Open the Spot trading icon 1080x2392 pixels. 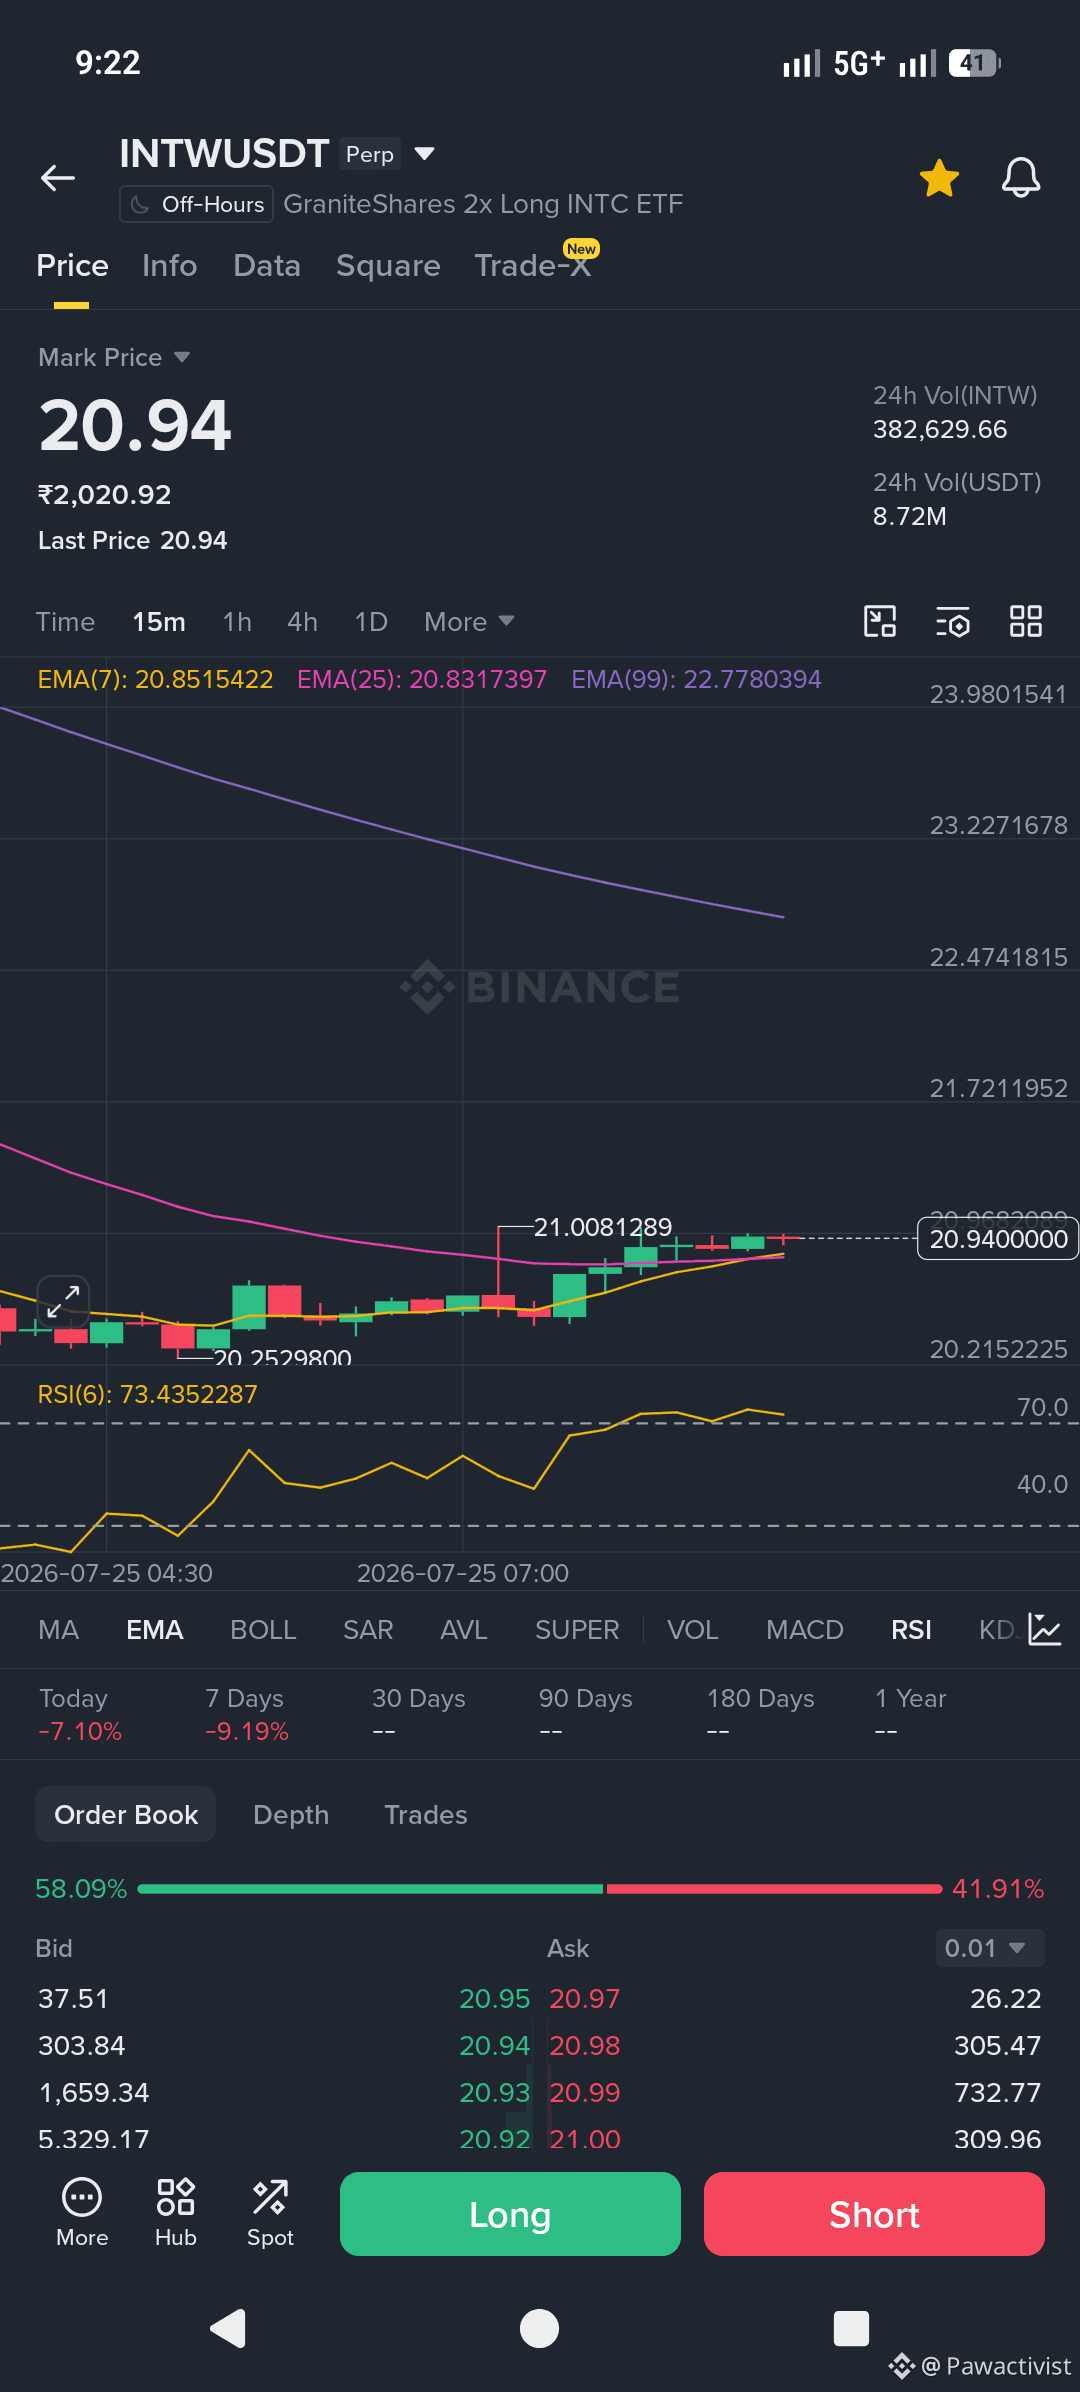pyautogui.click(x=270, y=2213)
